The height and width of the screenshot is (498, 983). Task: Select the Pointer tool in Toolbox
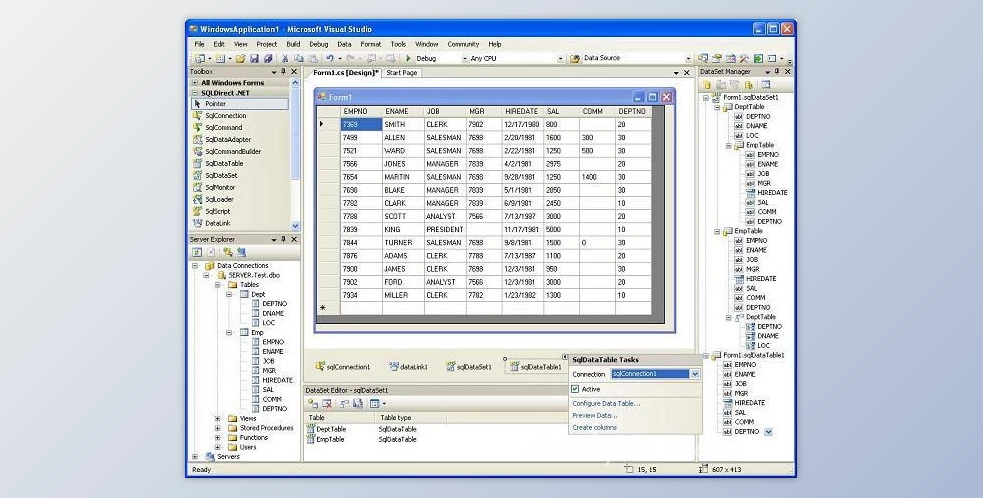click(239, 103)
